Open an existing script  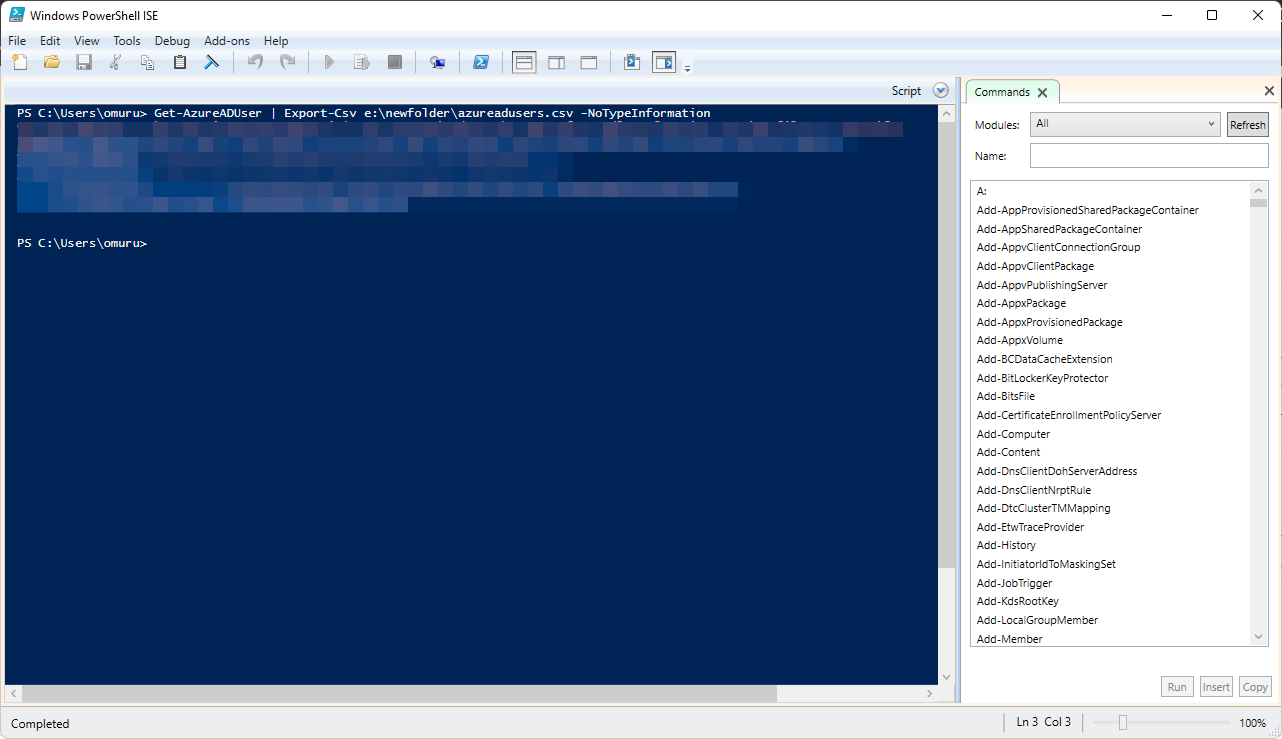pyautogui.click(x=51, y=61)
